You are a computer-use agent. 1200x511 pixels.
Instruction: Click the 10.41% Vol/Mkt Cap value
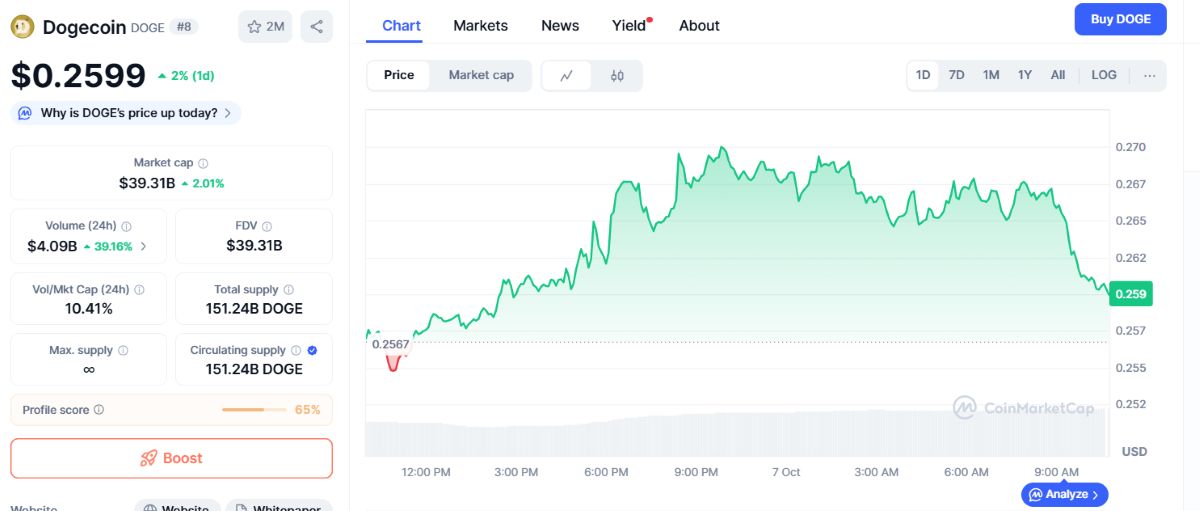(x=89, y=309)
